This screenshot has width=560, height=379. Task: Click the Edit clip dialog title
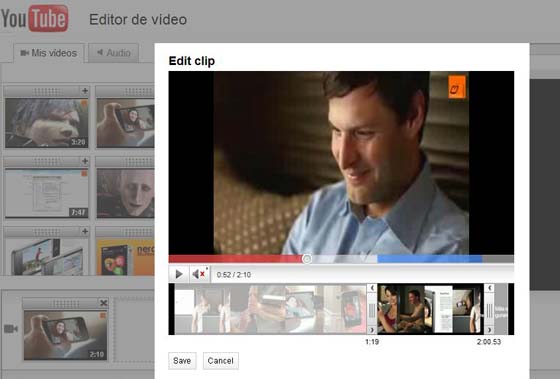[191, 61]
